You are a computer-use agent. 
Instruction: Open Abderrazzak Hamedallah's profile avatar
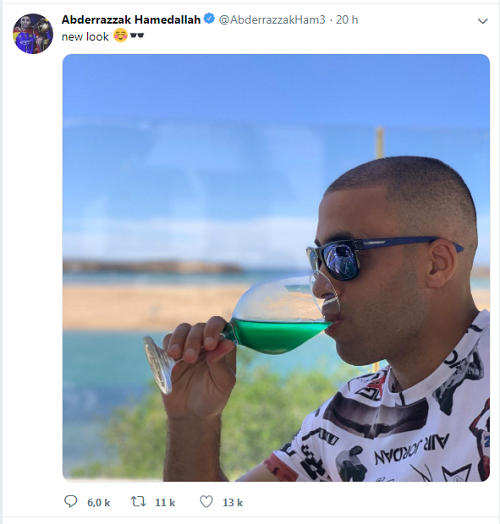point(33,33)
